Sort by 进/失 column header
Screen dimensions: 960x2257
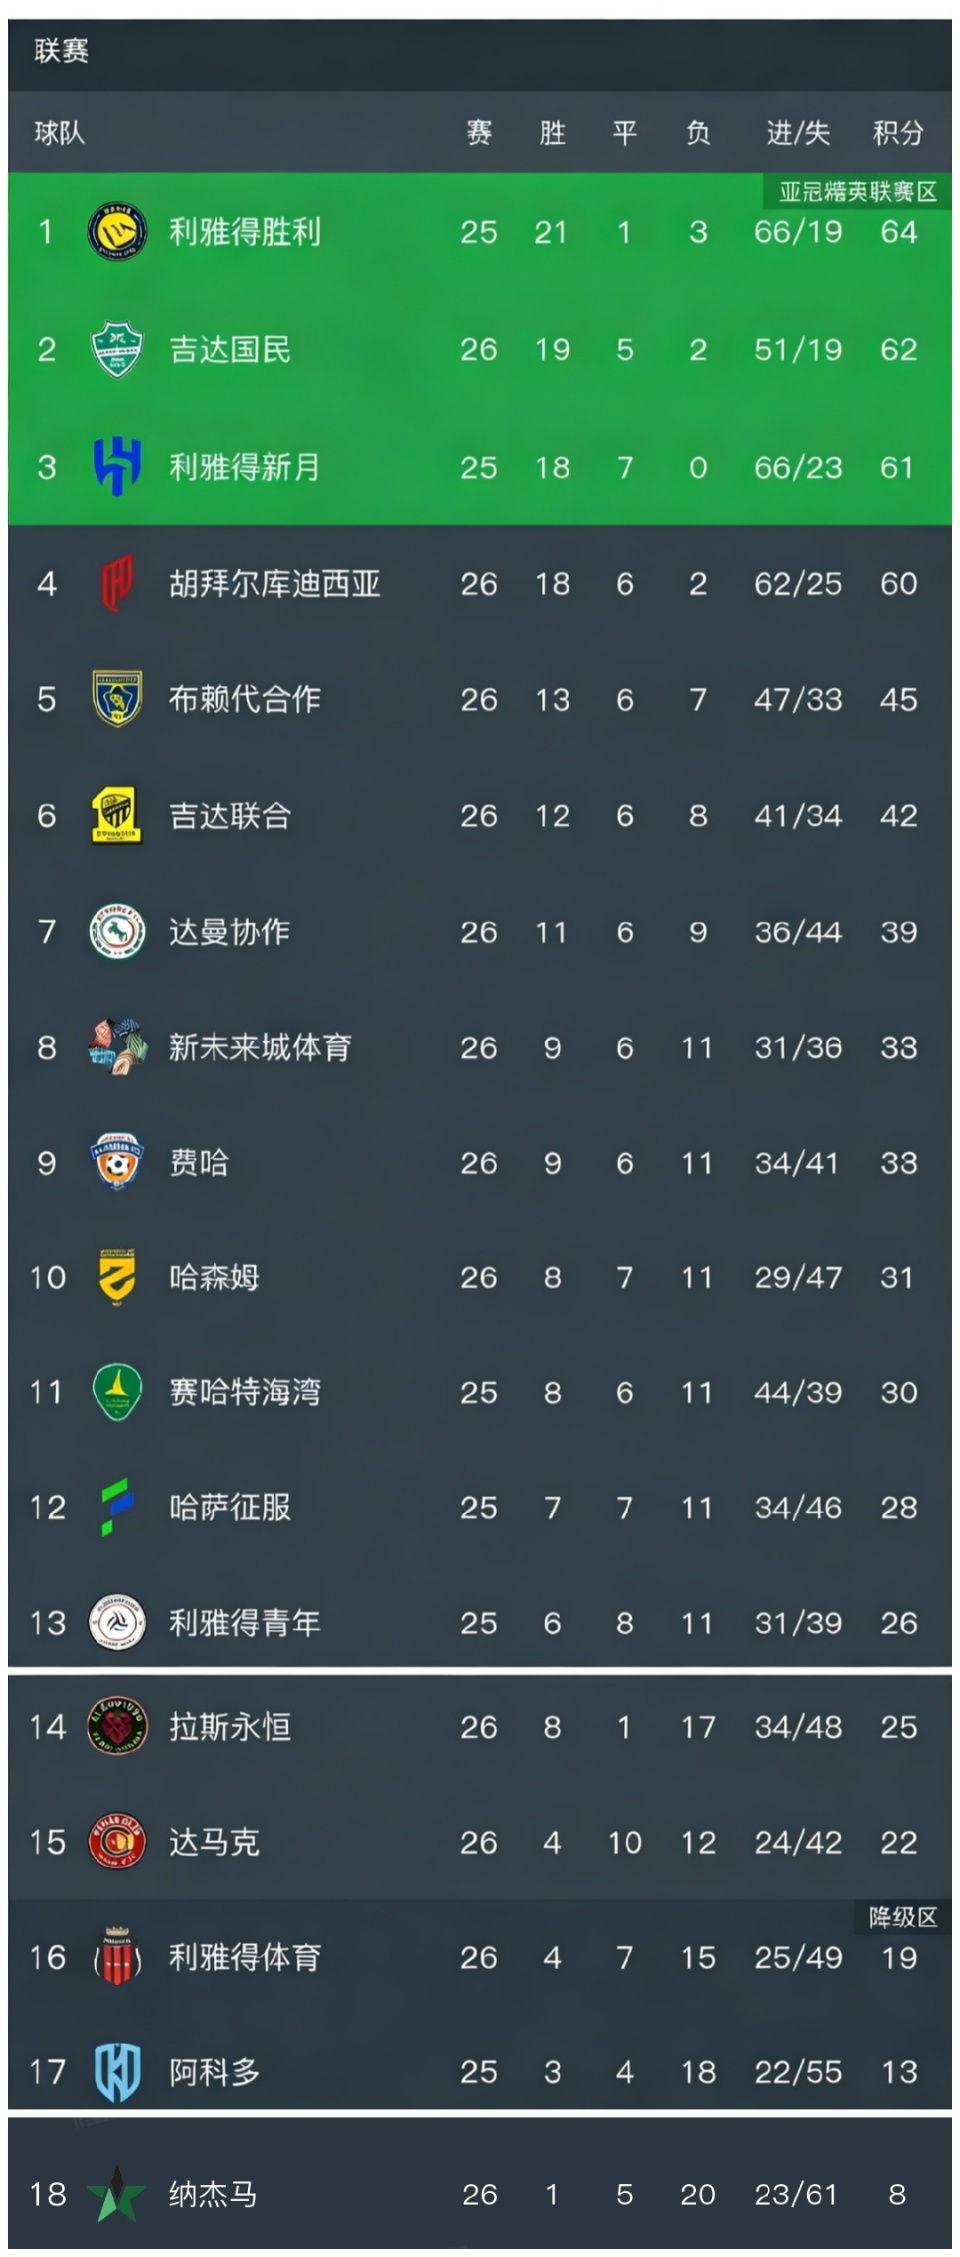tap(797, 133)
